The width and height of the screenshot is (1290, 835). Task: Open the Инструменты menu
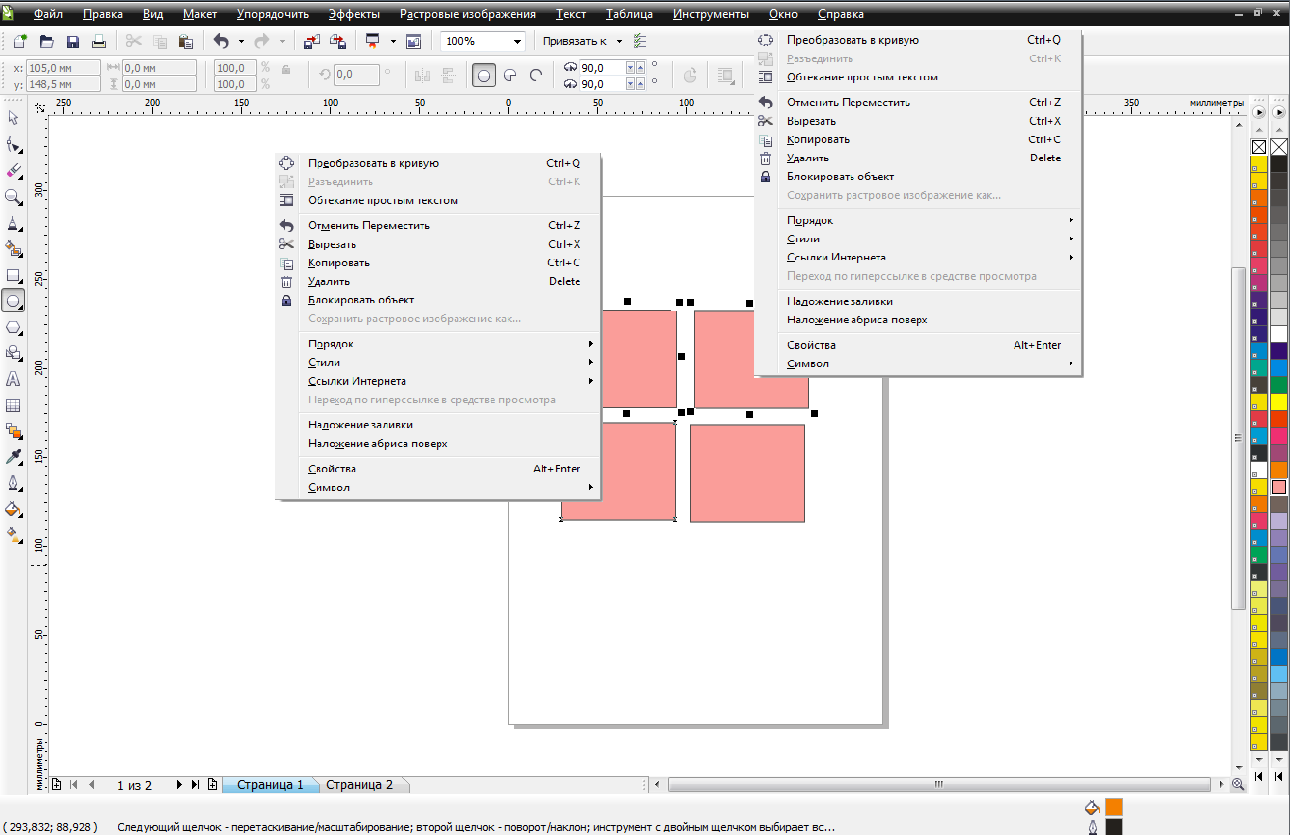click(x=710, y=14)
